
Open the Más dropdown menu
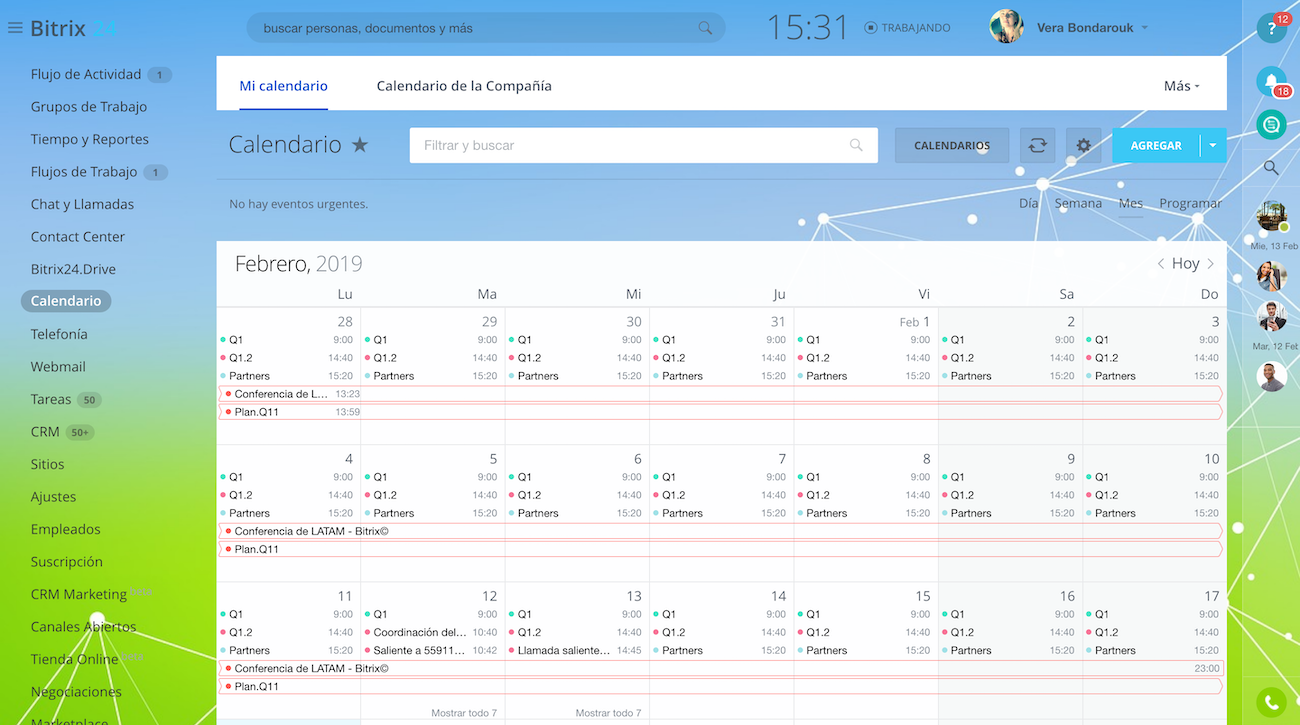(1180, 86)
